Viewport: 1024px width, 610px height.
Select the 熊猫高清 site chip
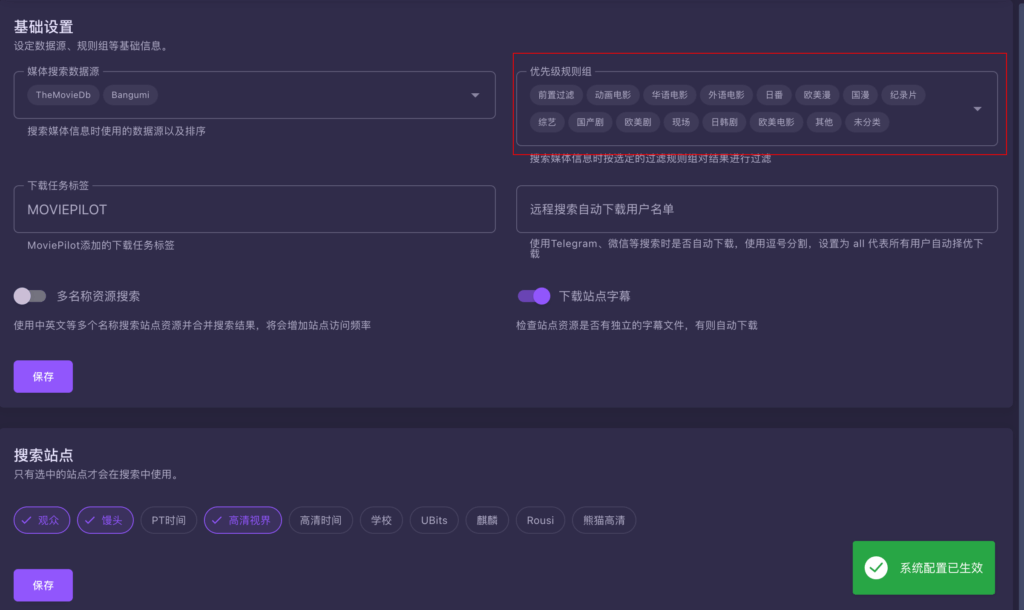(x=603, y=520)
